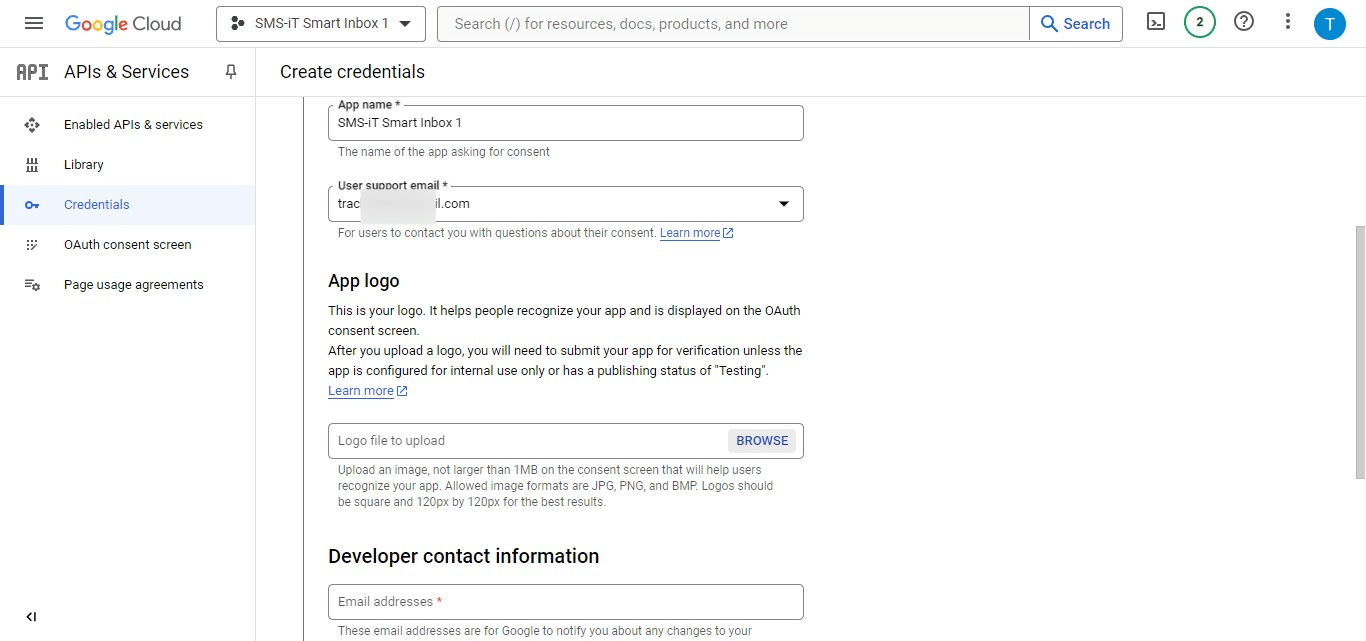Open the SMS-iT Smart Inbox 1 project picker
Screen dimensions: 1366x641
pyautogui.click(x=320, y=24)
